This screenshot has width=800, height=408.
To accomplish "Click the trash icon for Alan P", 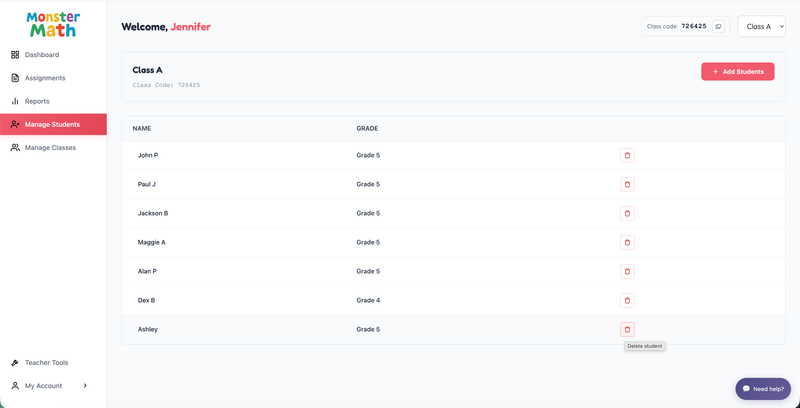I will [x=627, y=272].
